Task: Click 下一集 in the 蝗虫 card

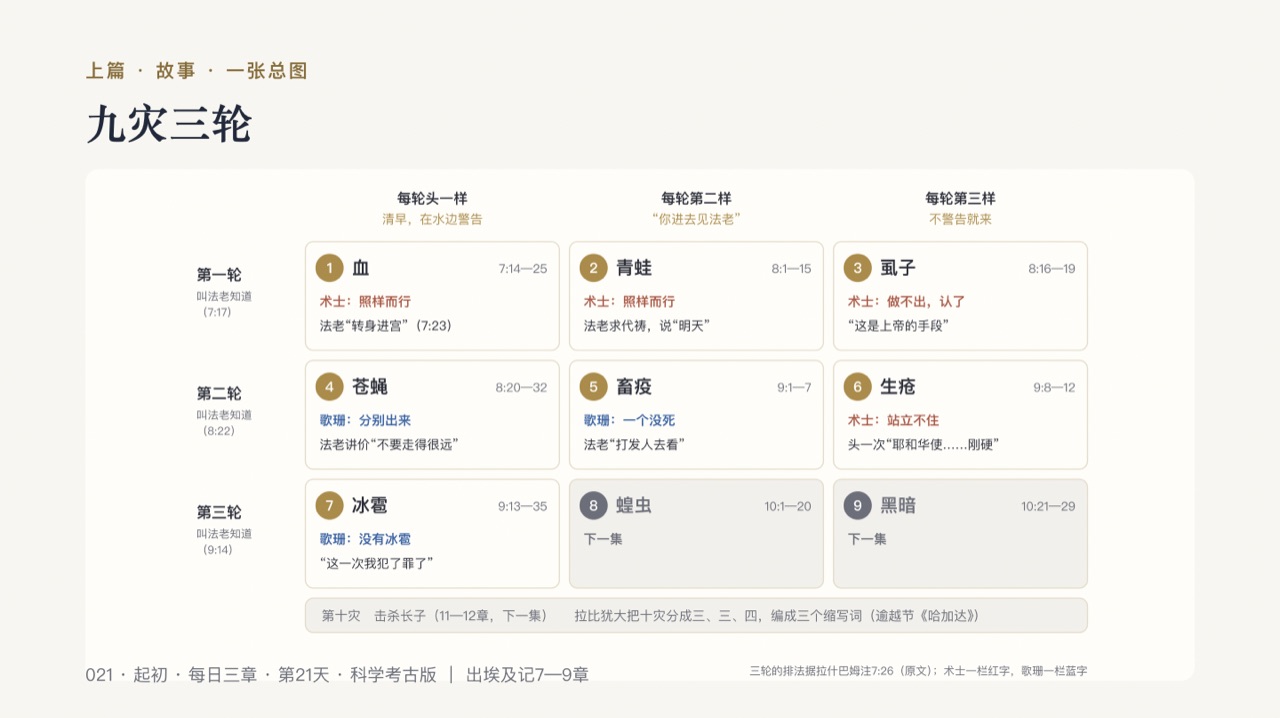Action: click(603, 539)
